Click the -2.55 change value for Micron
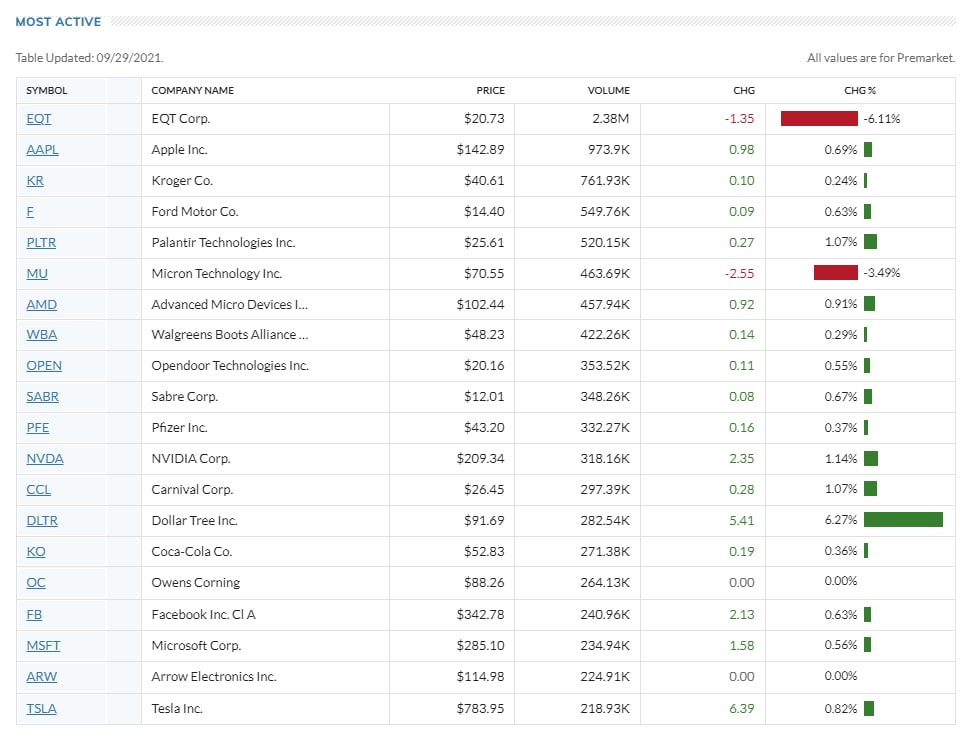Viewport: 973px width, 740px height. point(739,274)
